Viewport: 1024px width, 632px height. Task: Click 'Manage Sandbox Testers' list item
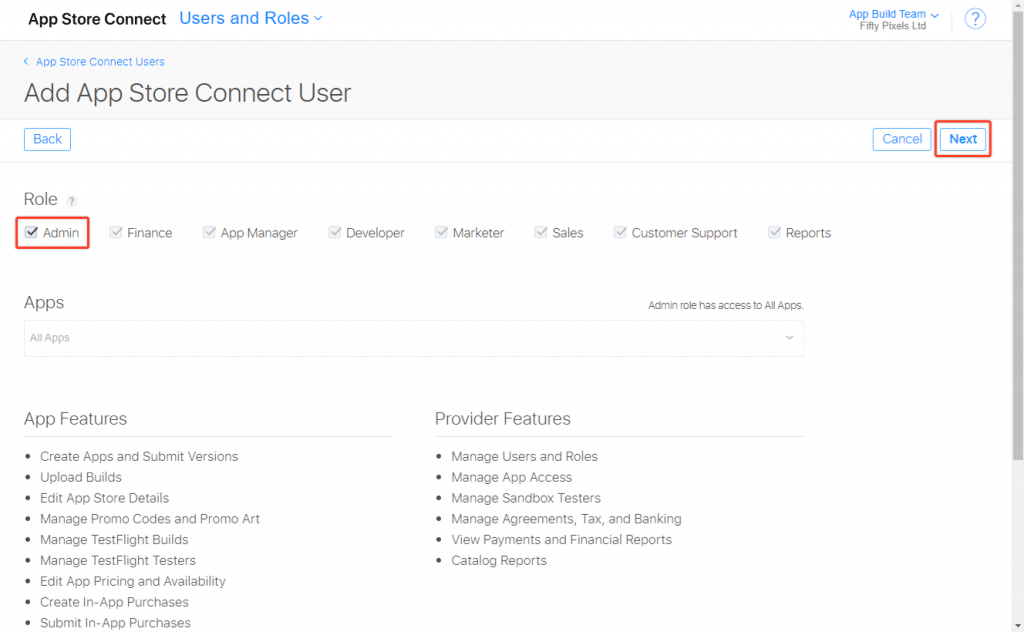(x=526, y=498)
